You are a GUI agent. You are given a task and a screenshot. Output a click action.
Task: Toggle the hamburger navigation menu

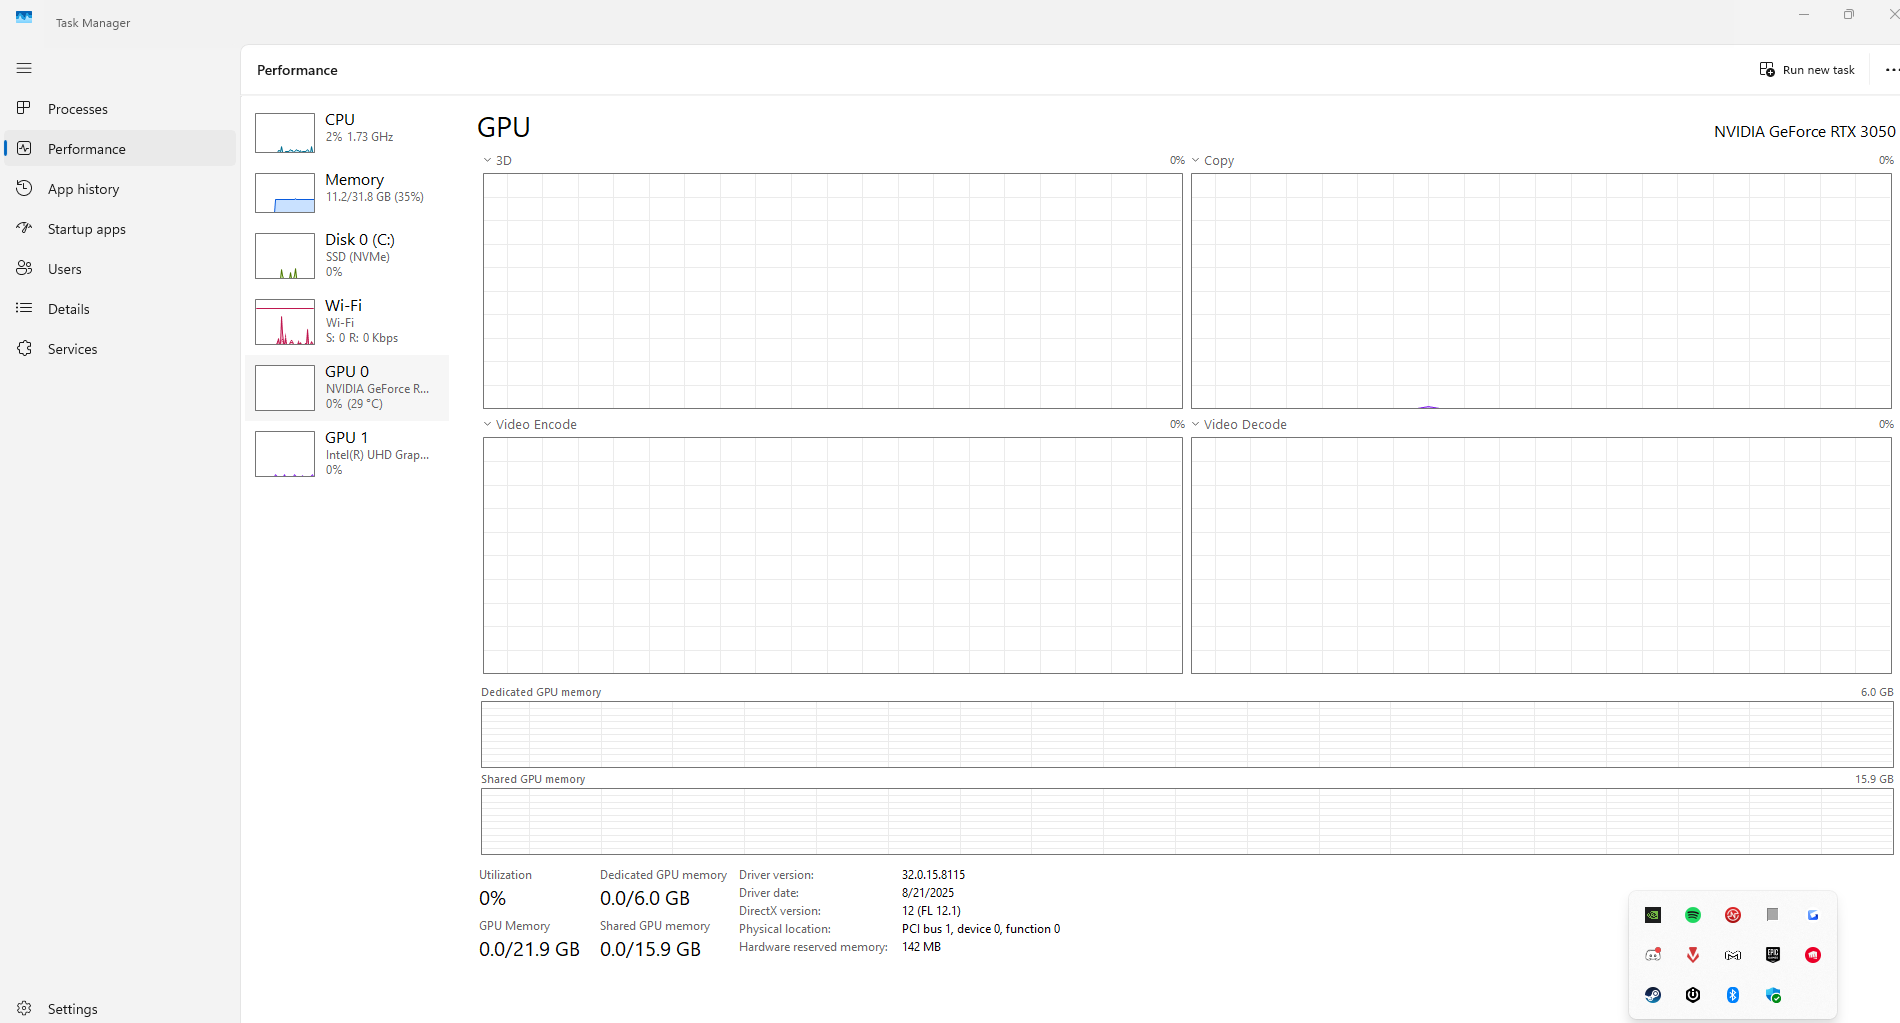24,68
